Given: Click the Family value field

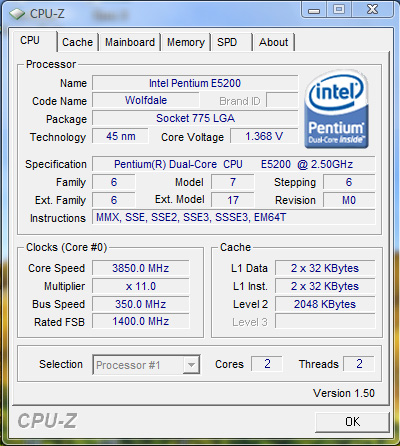Looking at the screenshot, I should pos(114,182).
